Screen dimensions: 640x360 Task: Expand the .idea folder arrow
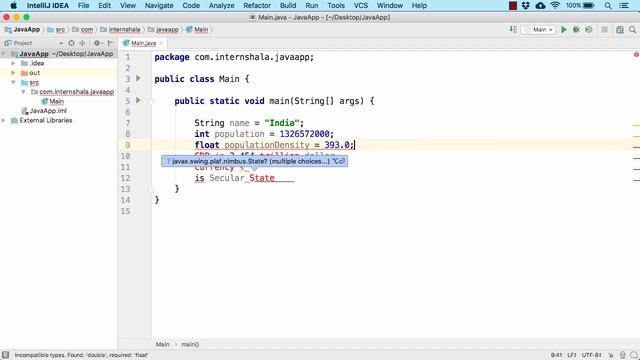(x=13, y=63)
